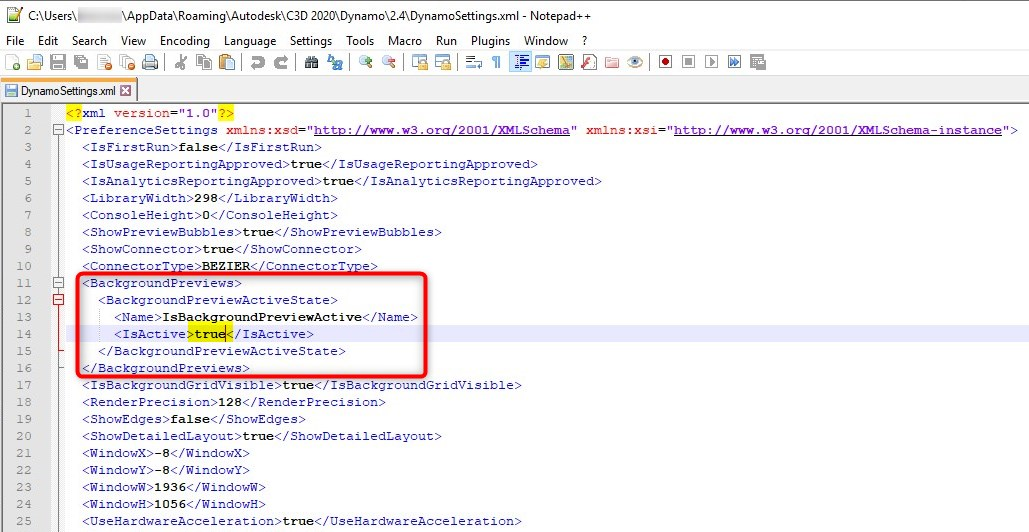Screen dimensions: 1029x532
Task: Open the Replace toolbar icon
Action: click(x=335, y=62)
